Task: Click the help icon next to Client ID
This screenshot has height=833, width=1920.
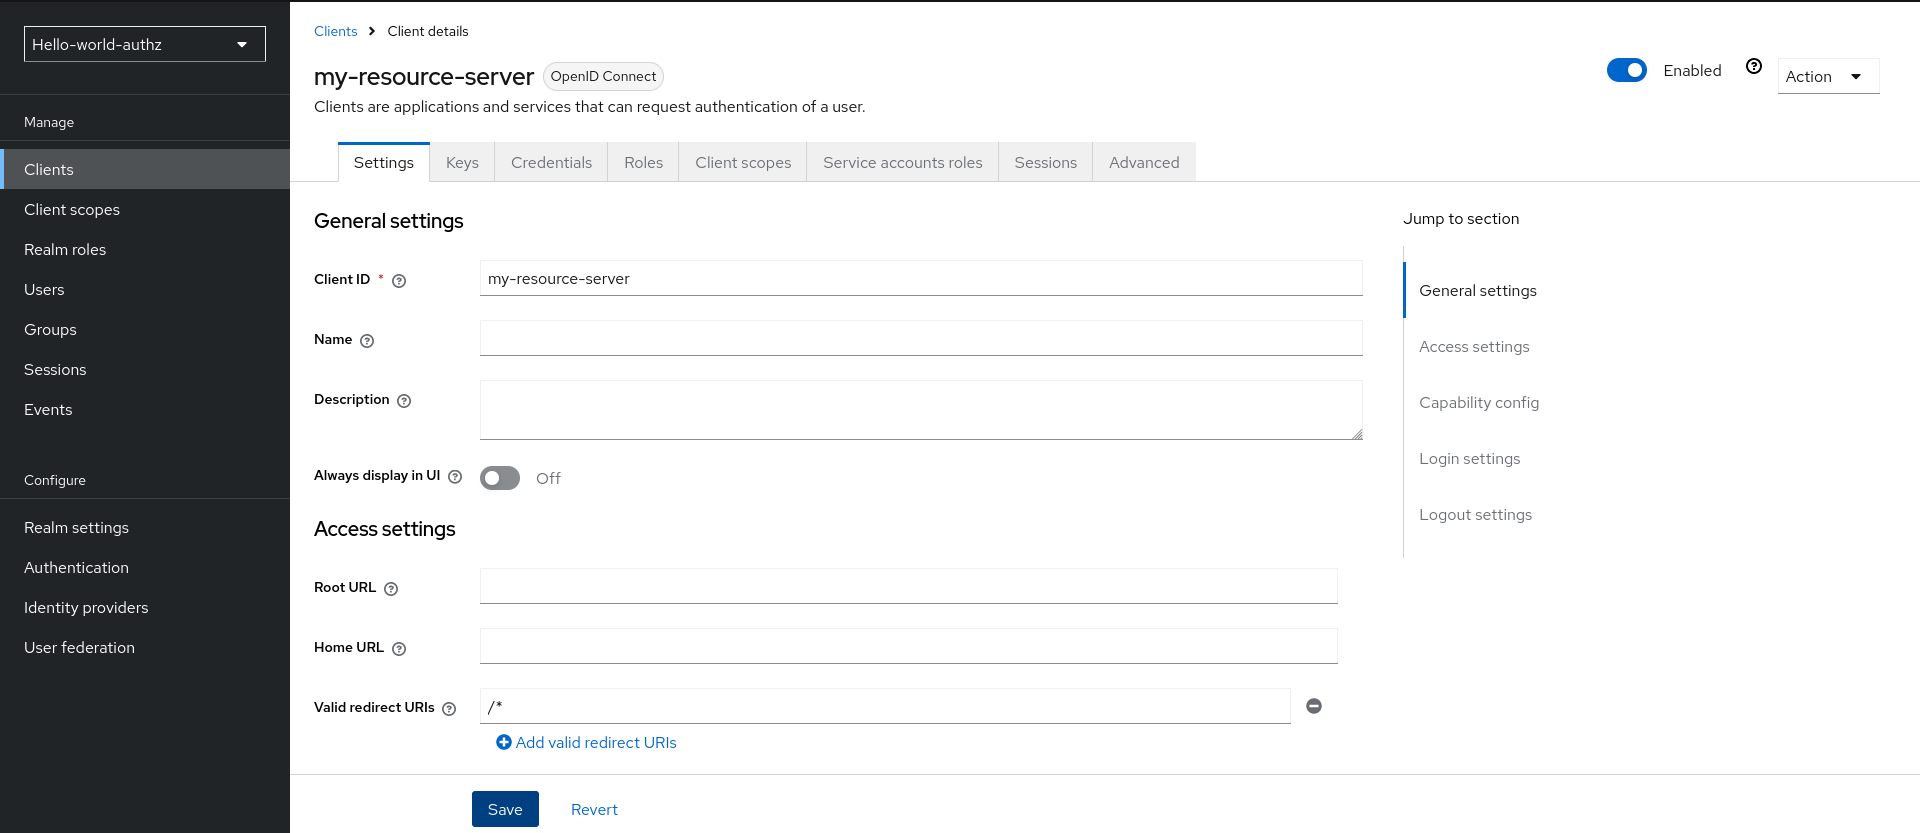Action: pyautogui.click(x=399, y=281)
